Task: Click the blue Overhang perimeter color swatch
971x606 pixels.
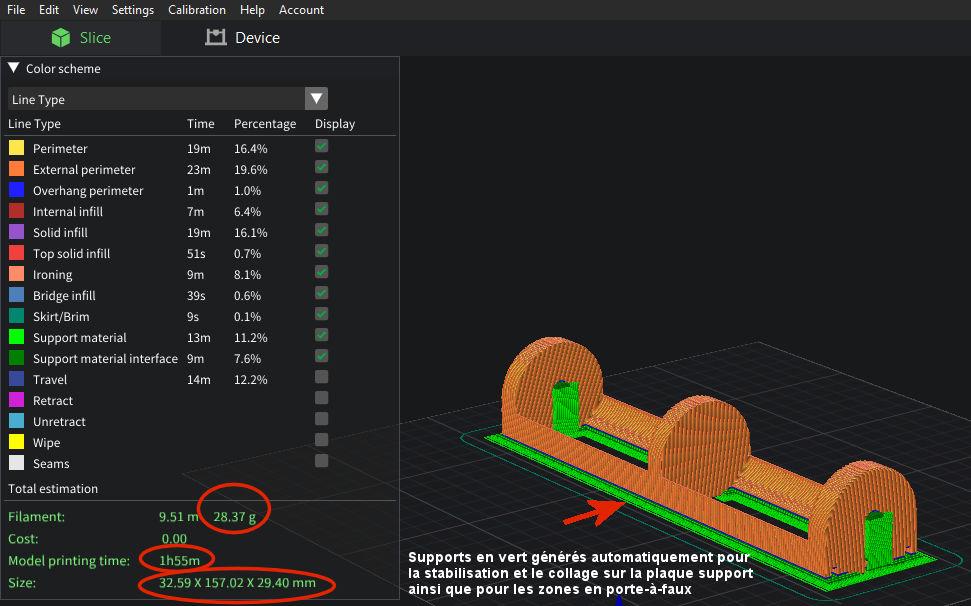Action: point(16,190)
